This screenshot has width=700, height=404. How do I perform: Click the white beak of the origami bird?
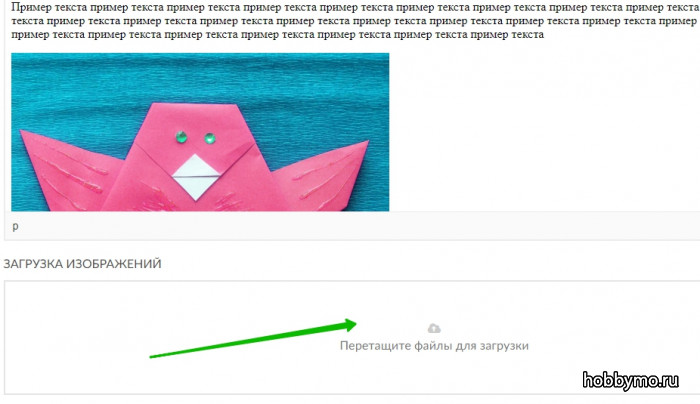[196, 177]
